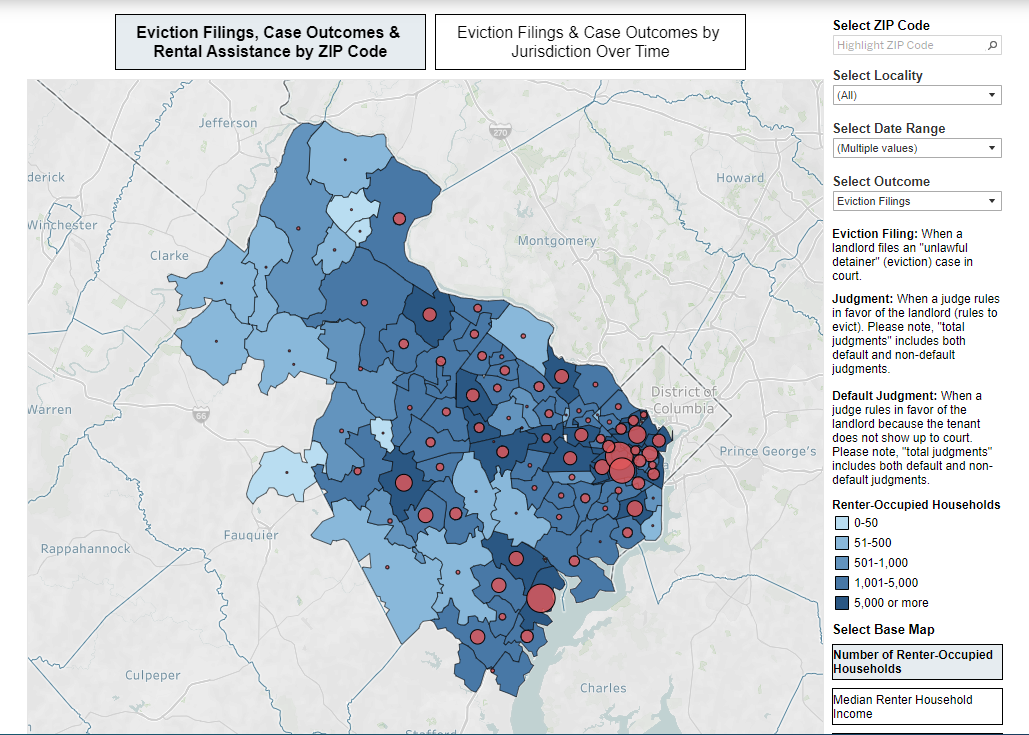Click the northernmost red eviction circle on map
Viewport: 1029px width, 735px height.
(x=398, y=218)
